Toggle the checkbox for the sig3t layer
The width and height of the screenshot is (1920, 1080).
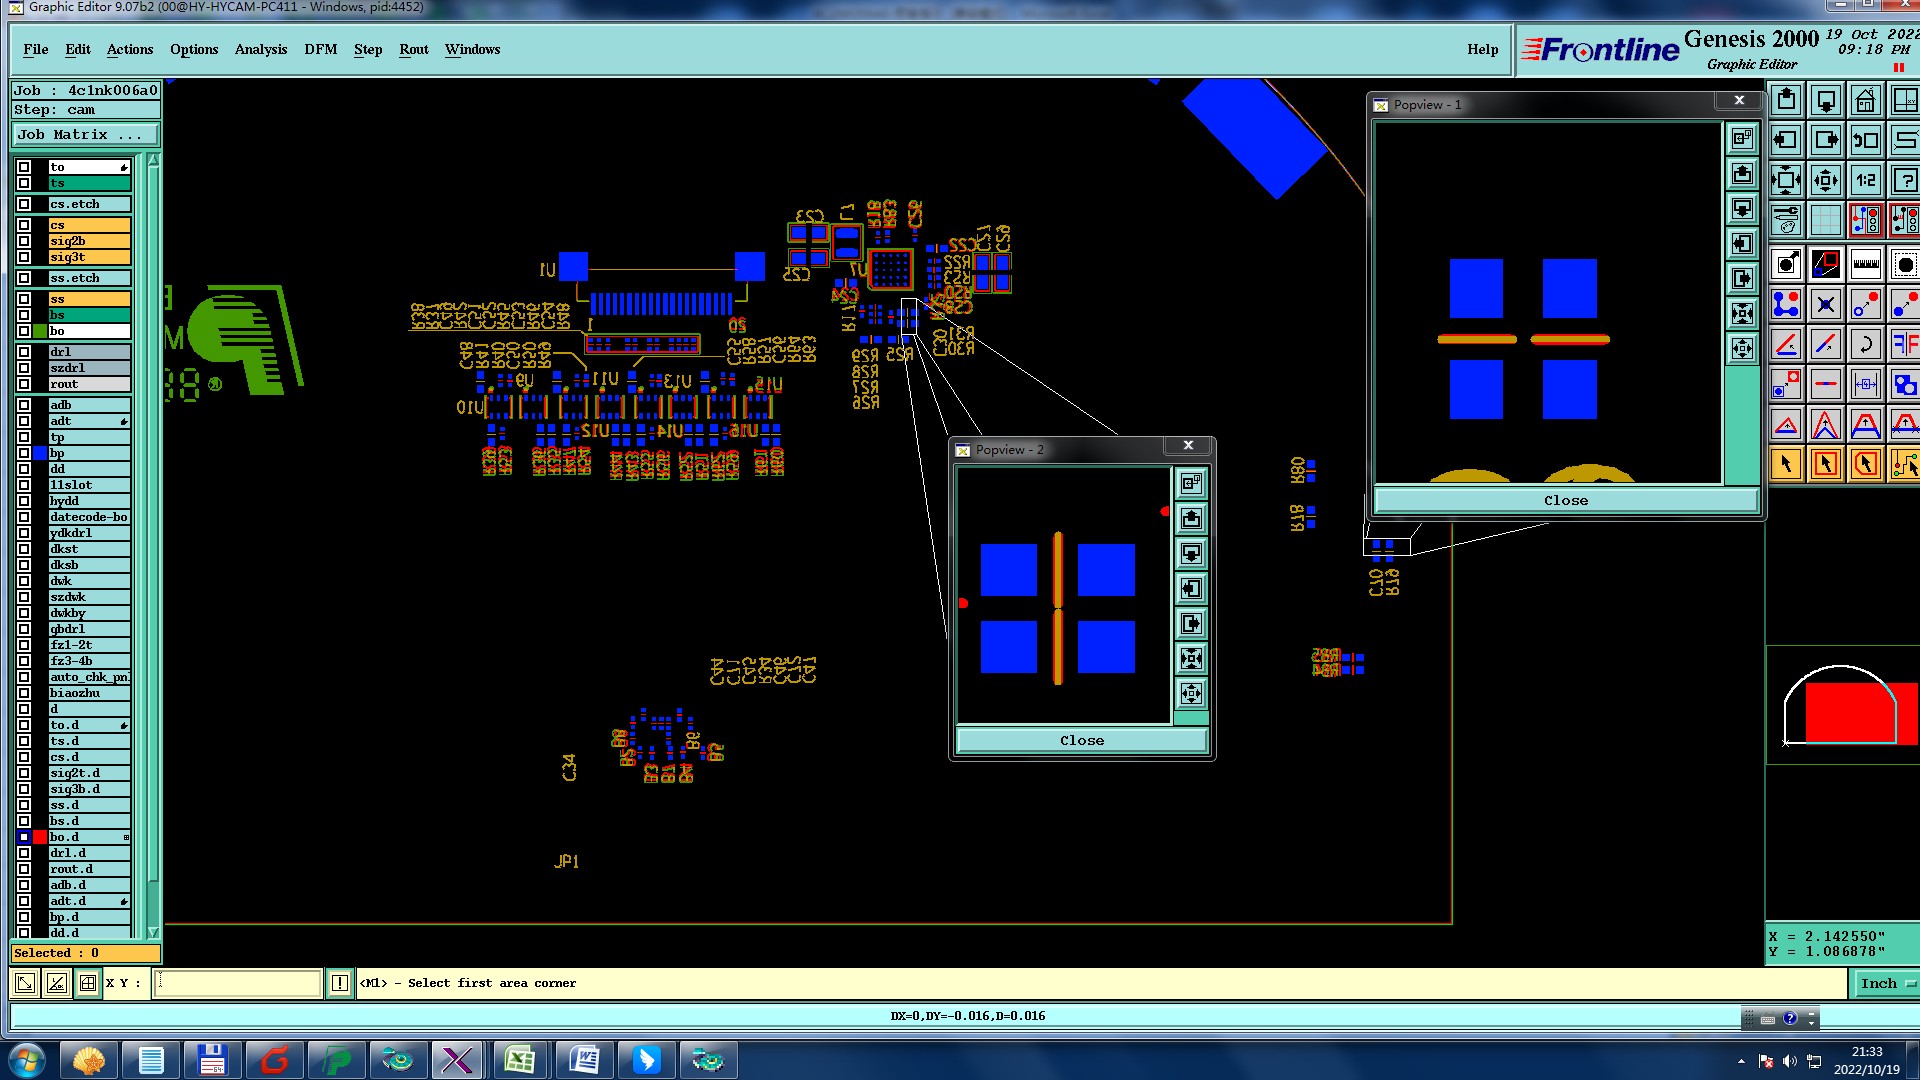(24, 257)
